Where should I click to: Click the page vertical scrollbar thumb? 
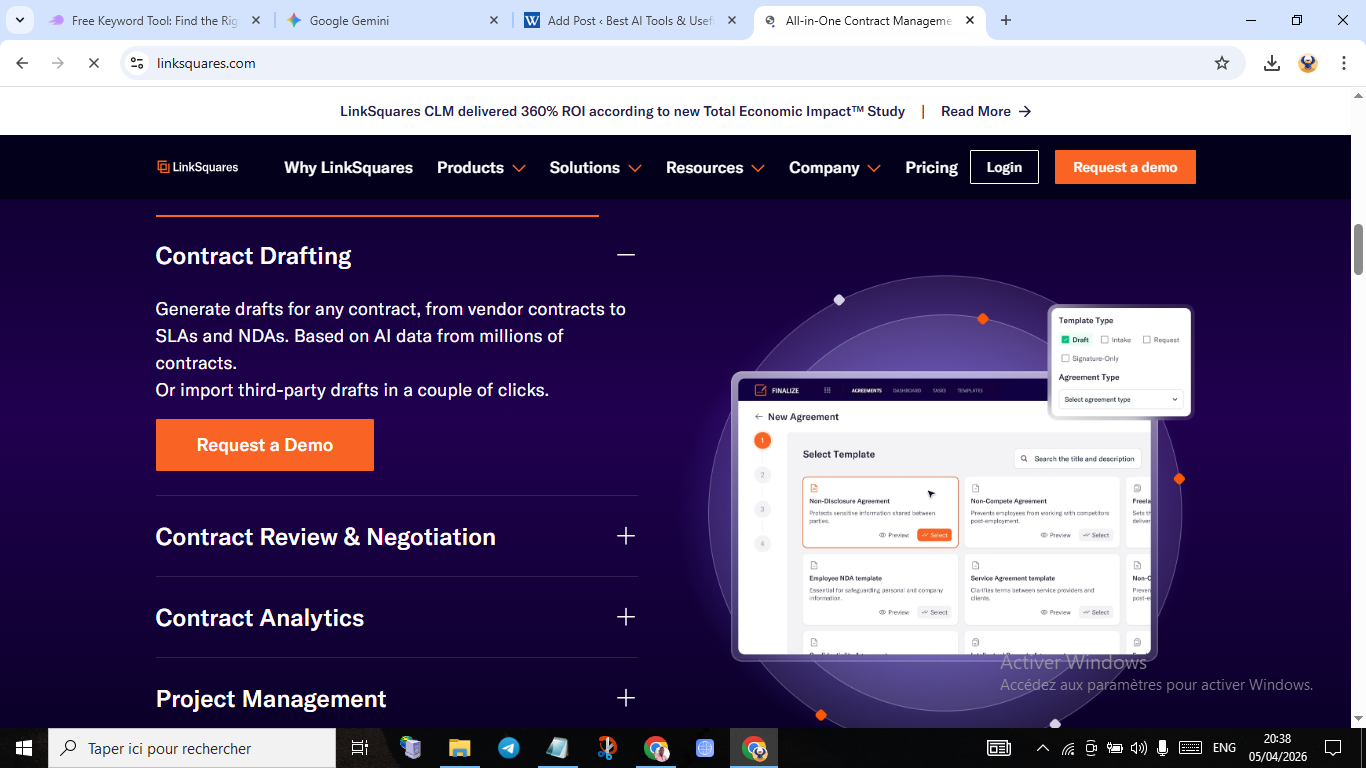pos(1358,249)
